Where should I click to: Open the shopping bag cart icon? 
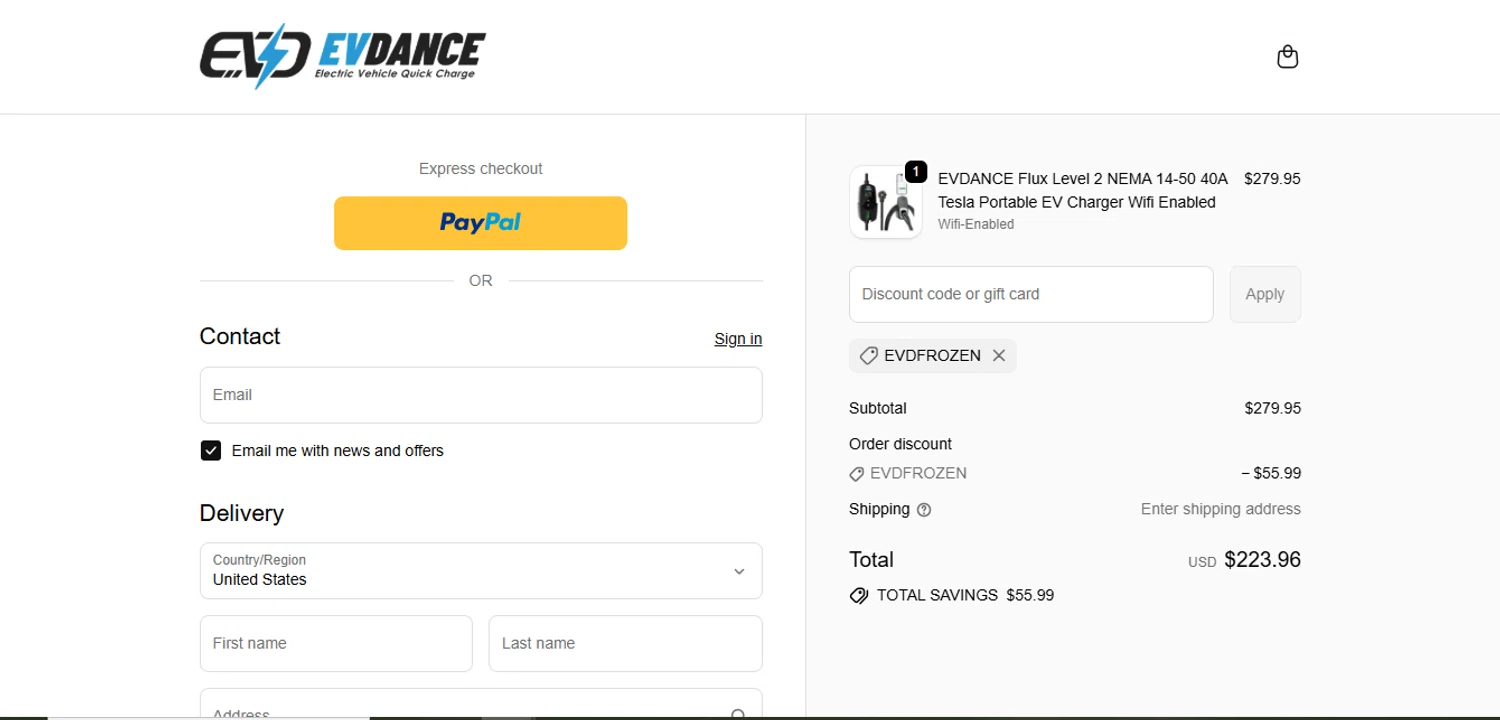point(1288,57)
